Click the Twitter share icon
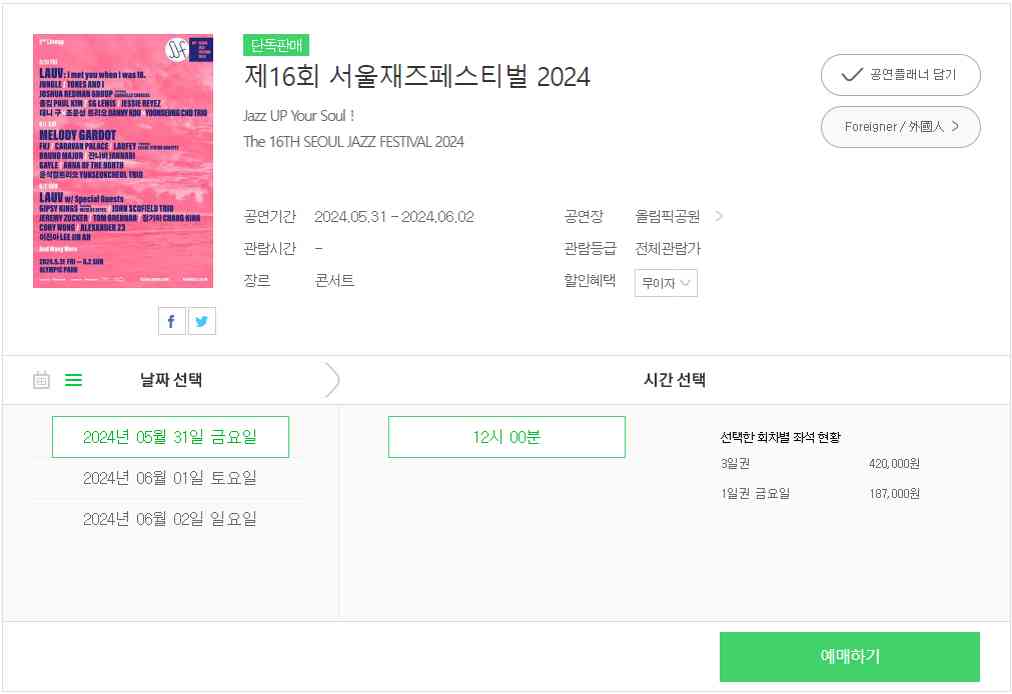 tap(201, 320)
